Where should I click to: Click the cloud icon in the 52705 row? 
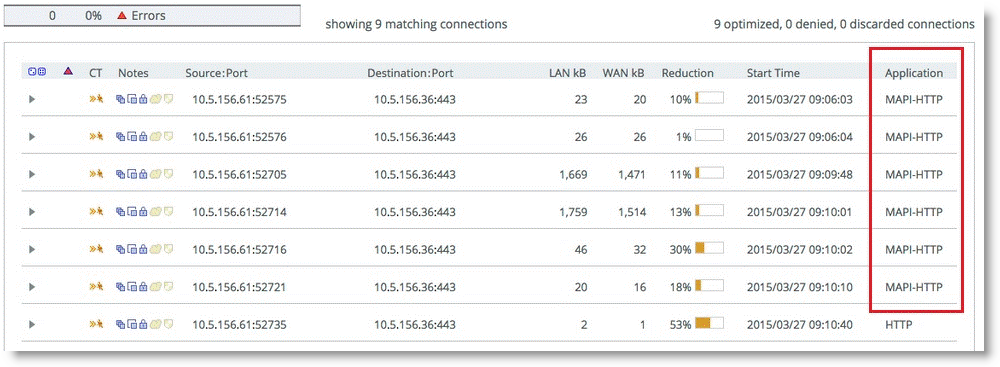click(x=156, y=174)
